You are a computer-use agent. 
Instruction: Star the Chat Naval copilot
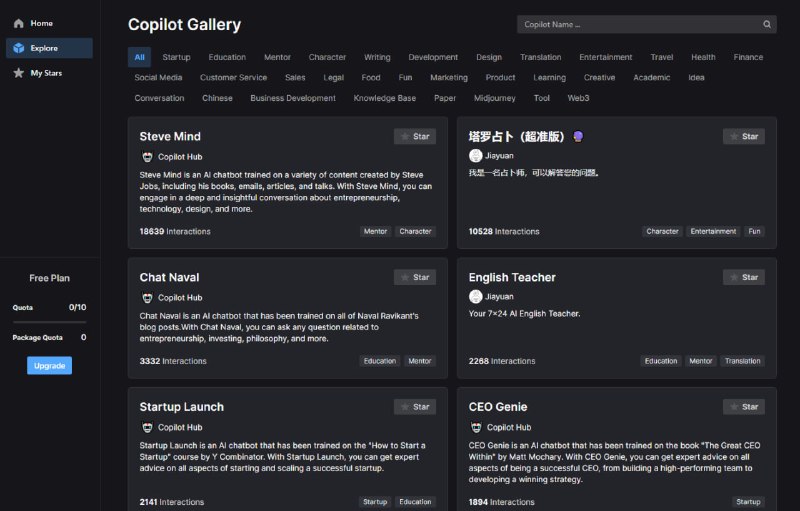coord(414,277)
